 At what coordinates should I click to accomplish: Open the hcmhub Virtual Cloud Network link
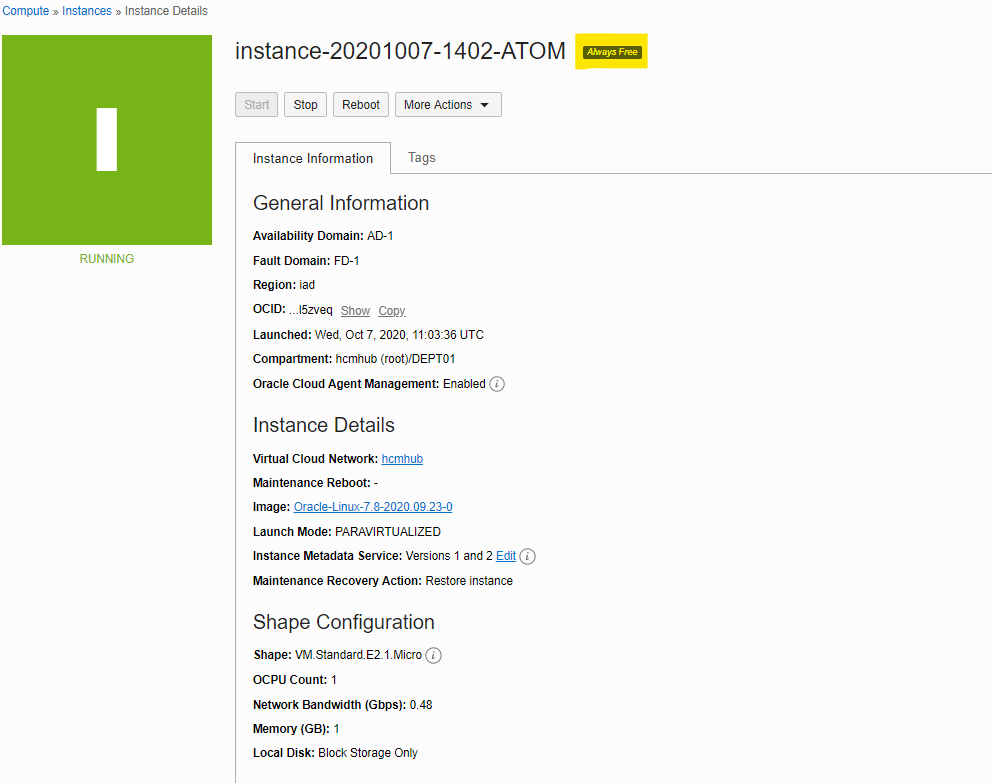(402, 459)
